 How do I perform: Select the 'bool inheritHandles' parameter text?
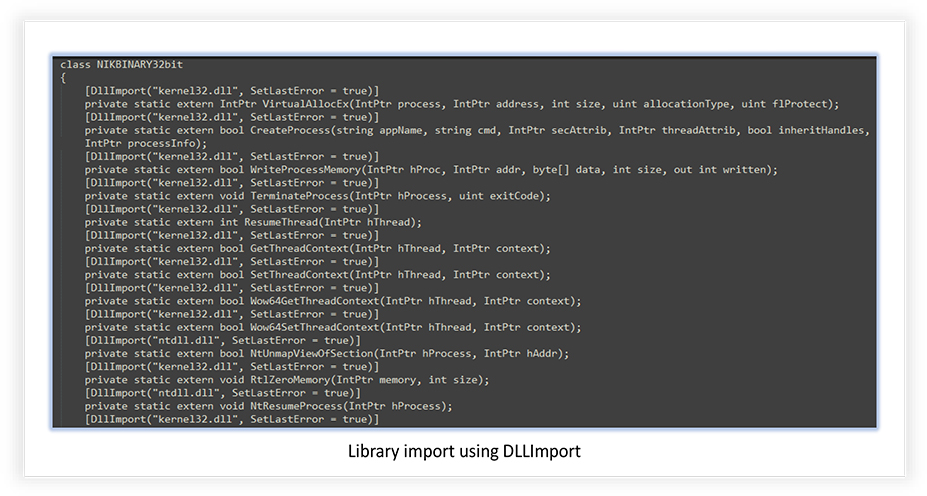(806, 130)
